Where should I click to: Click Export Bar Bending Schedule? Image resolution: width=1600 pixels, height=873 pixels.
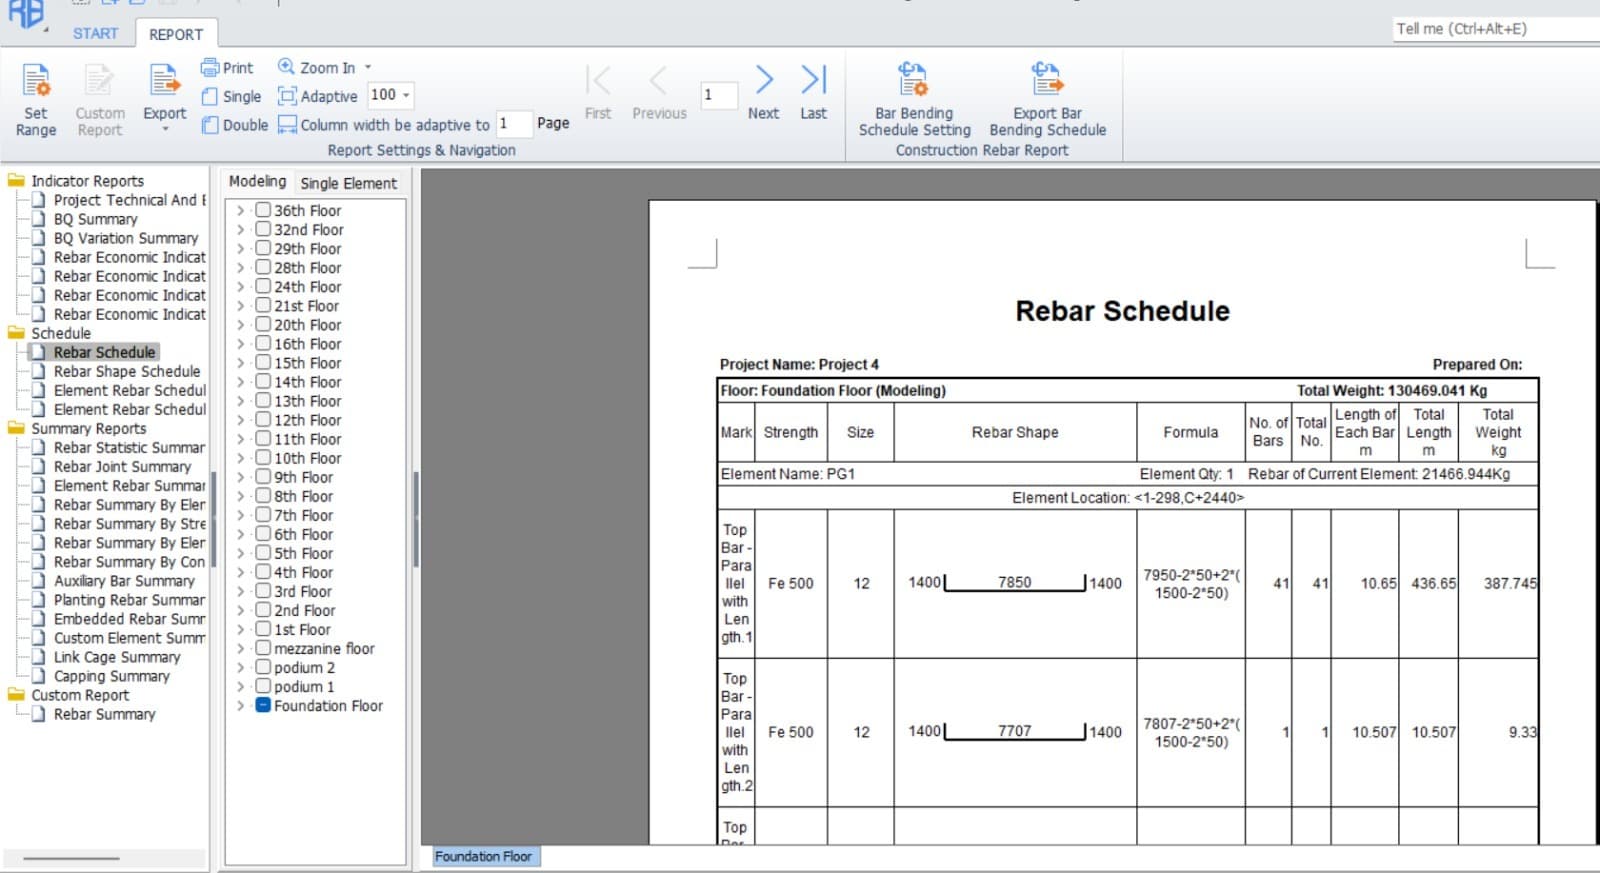(x=1047, y=99)
